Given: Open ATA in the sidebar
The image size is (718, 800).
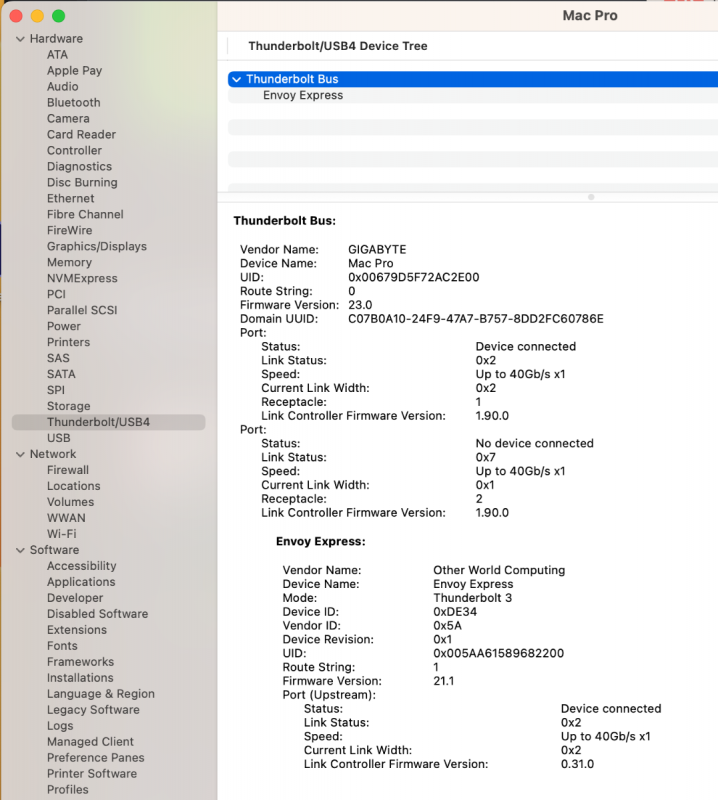Looking at the screenshot, I should click(x=57, y=55).
